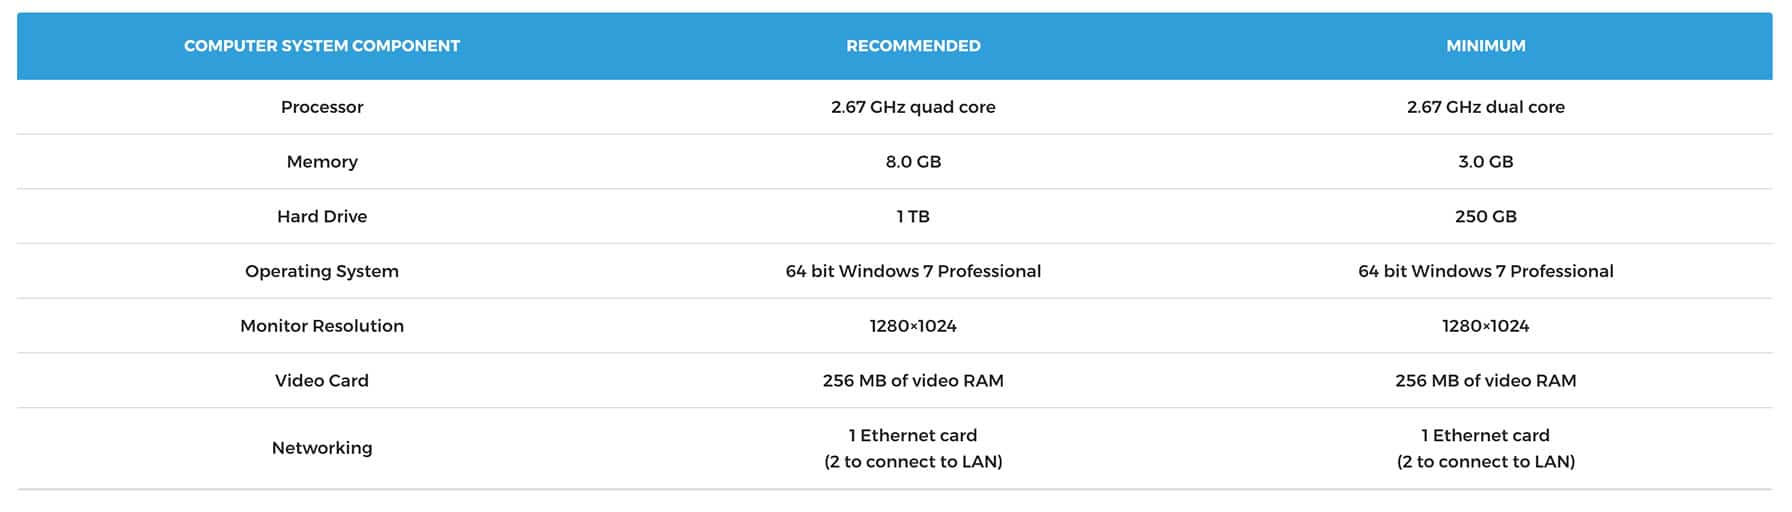Click the Recommended column header

(913, 46)
